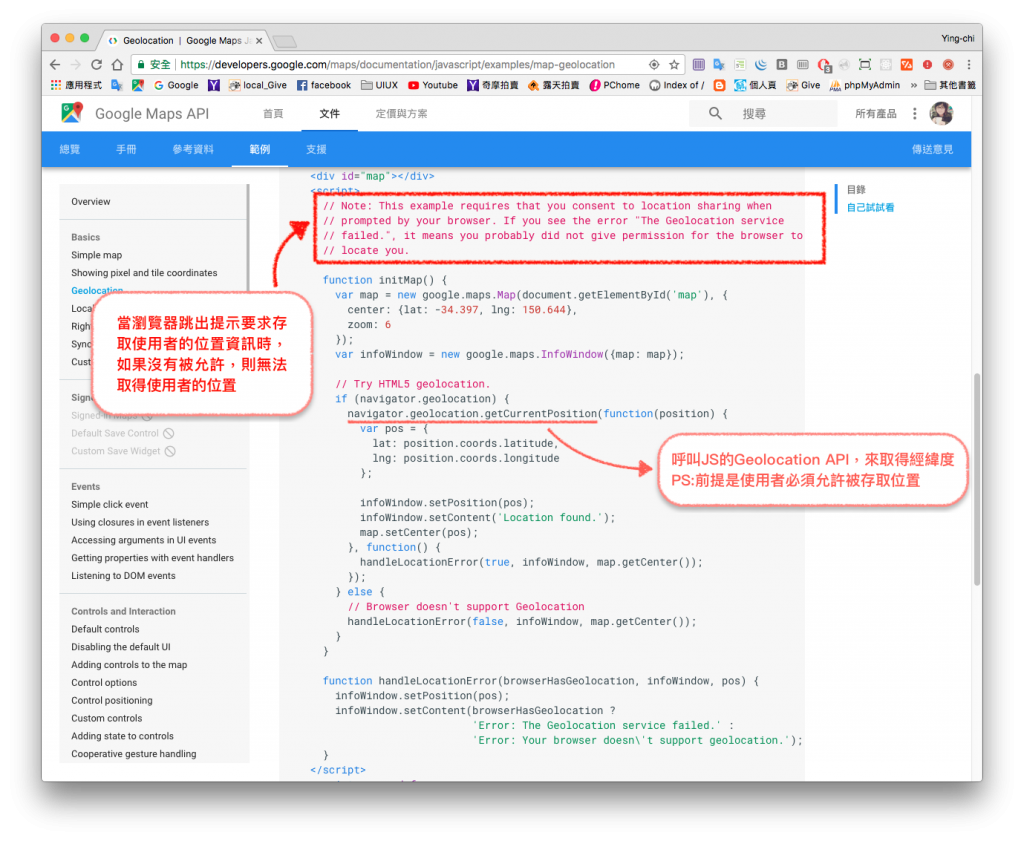The image size is (1024, 841).
Task: Open the 個人頁 bookmark
Action: [x=755, y=85]
